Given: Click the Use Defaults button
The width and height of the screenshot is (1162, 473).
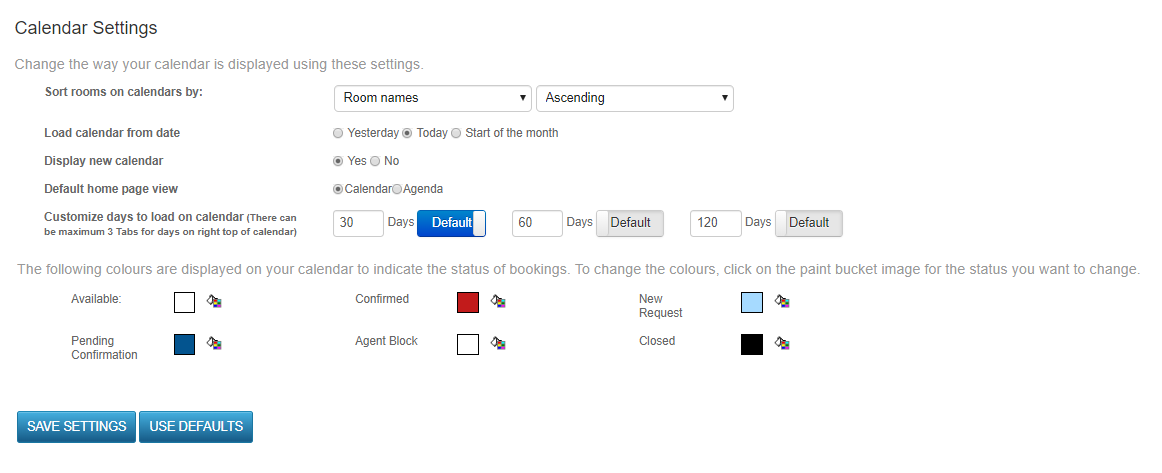Looking at the screenshot, I should (x=196, y=427).
